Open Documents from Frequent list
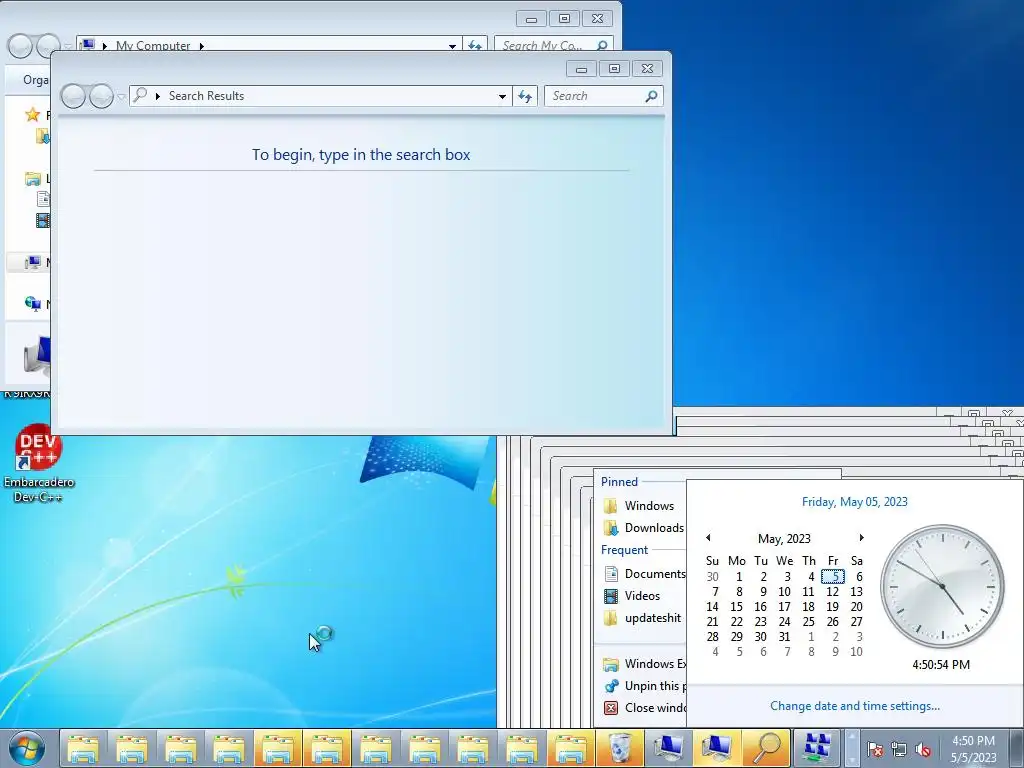This screenshot has height=768, width=1024. click(643, 573)
